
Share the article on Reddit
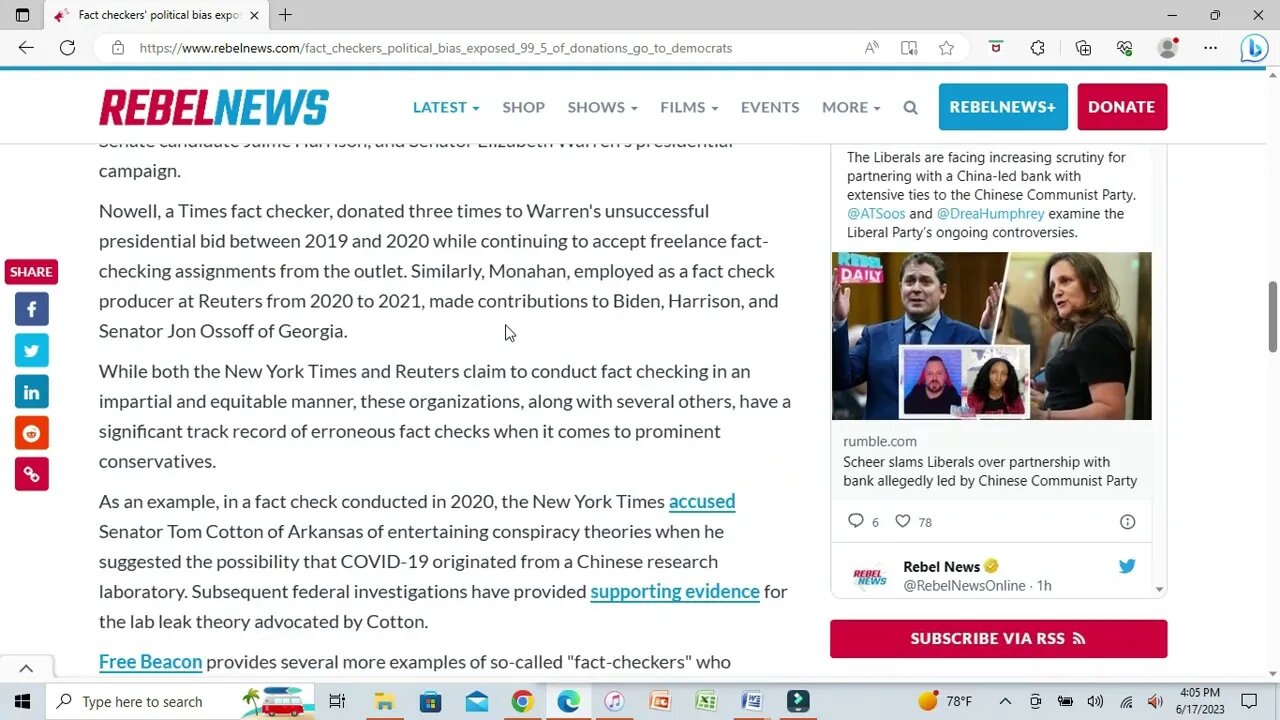(31, 433)
